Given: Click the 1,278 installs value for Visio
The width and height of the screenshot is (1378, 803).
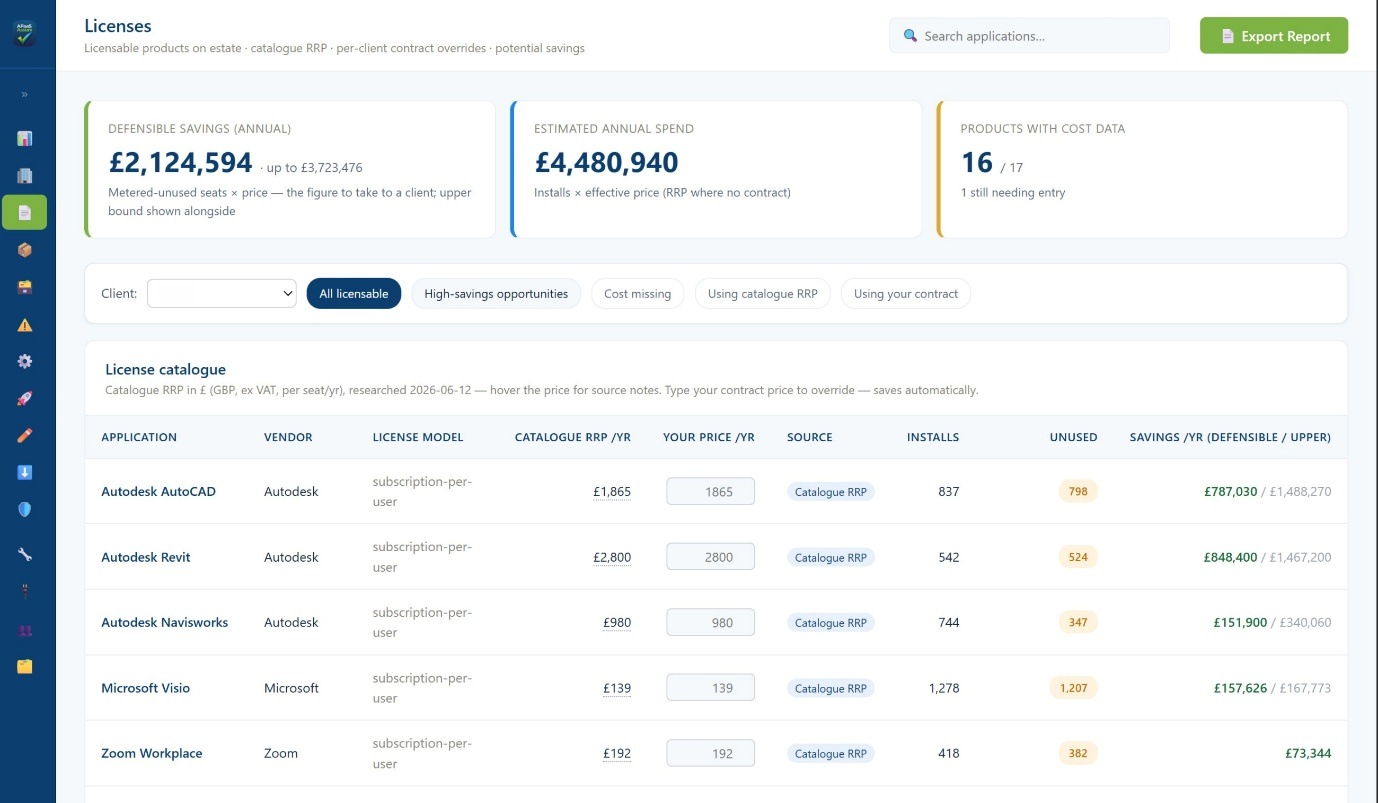Looking at the screenshot, I should click(944, 688).
